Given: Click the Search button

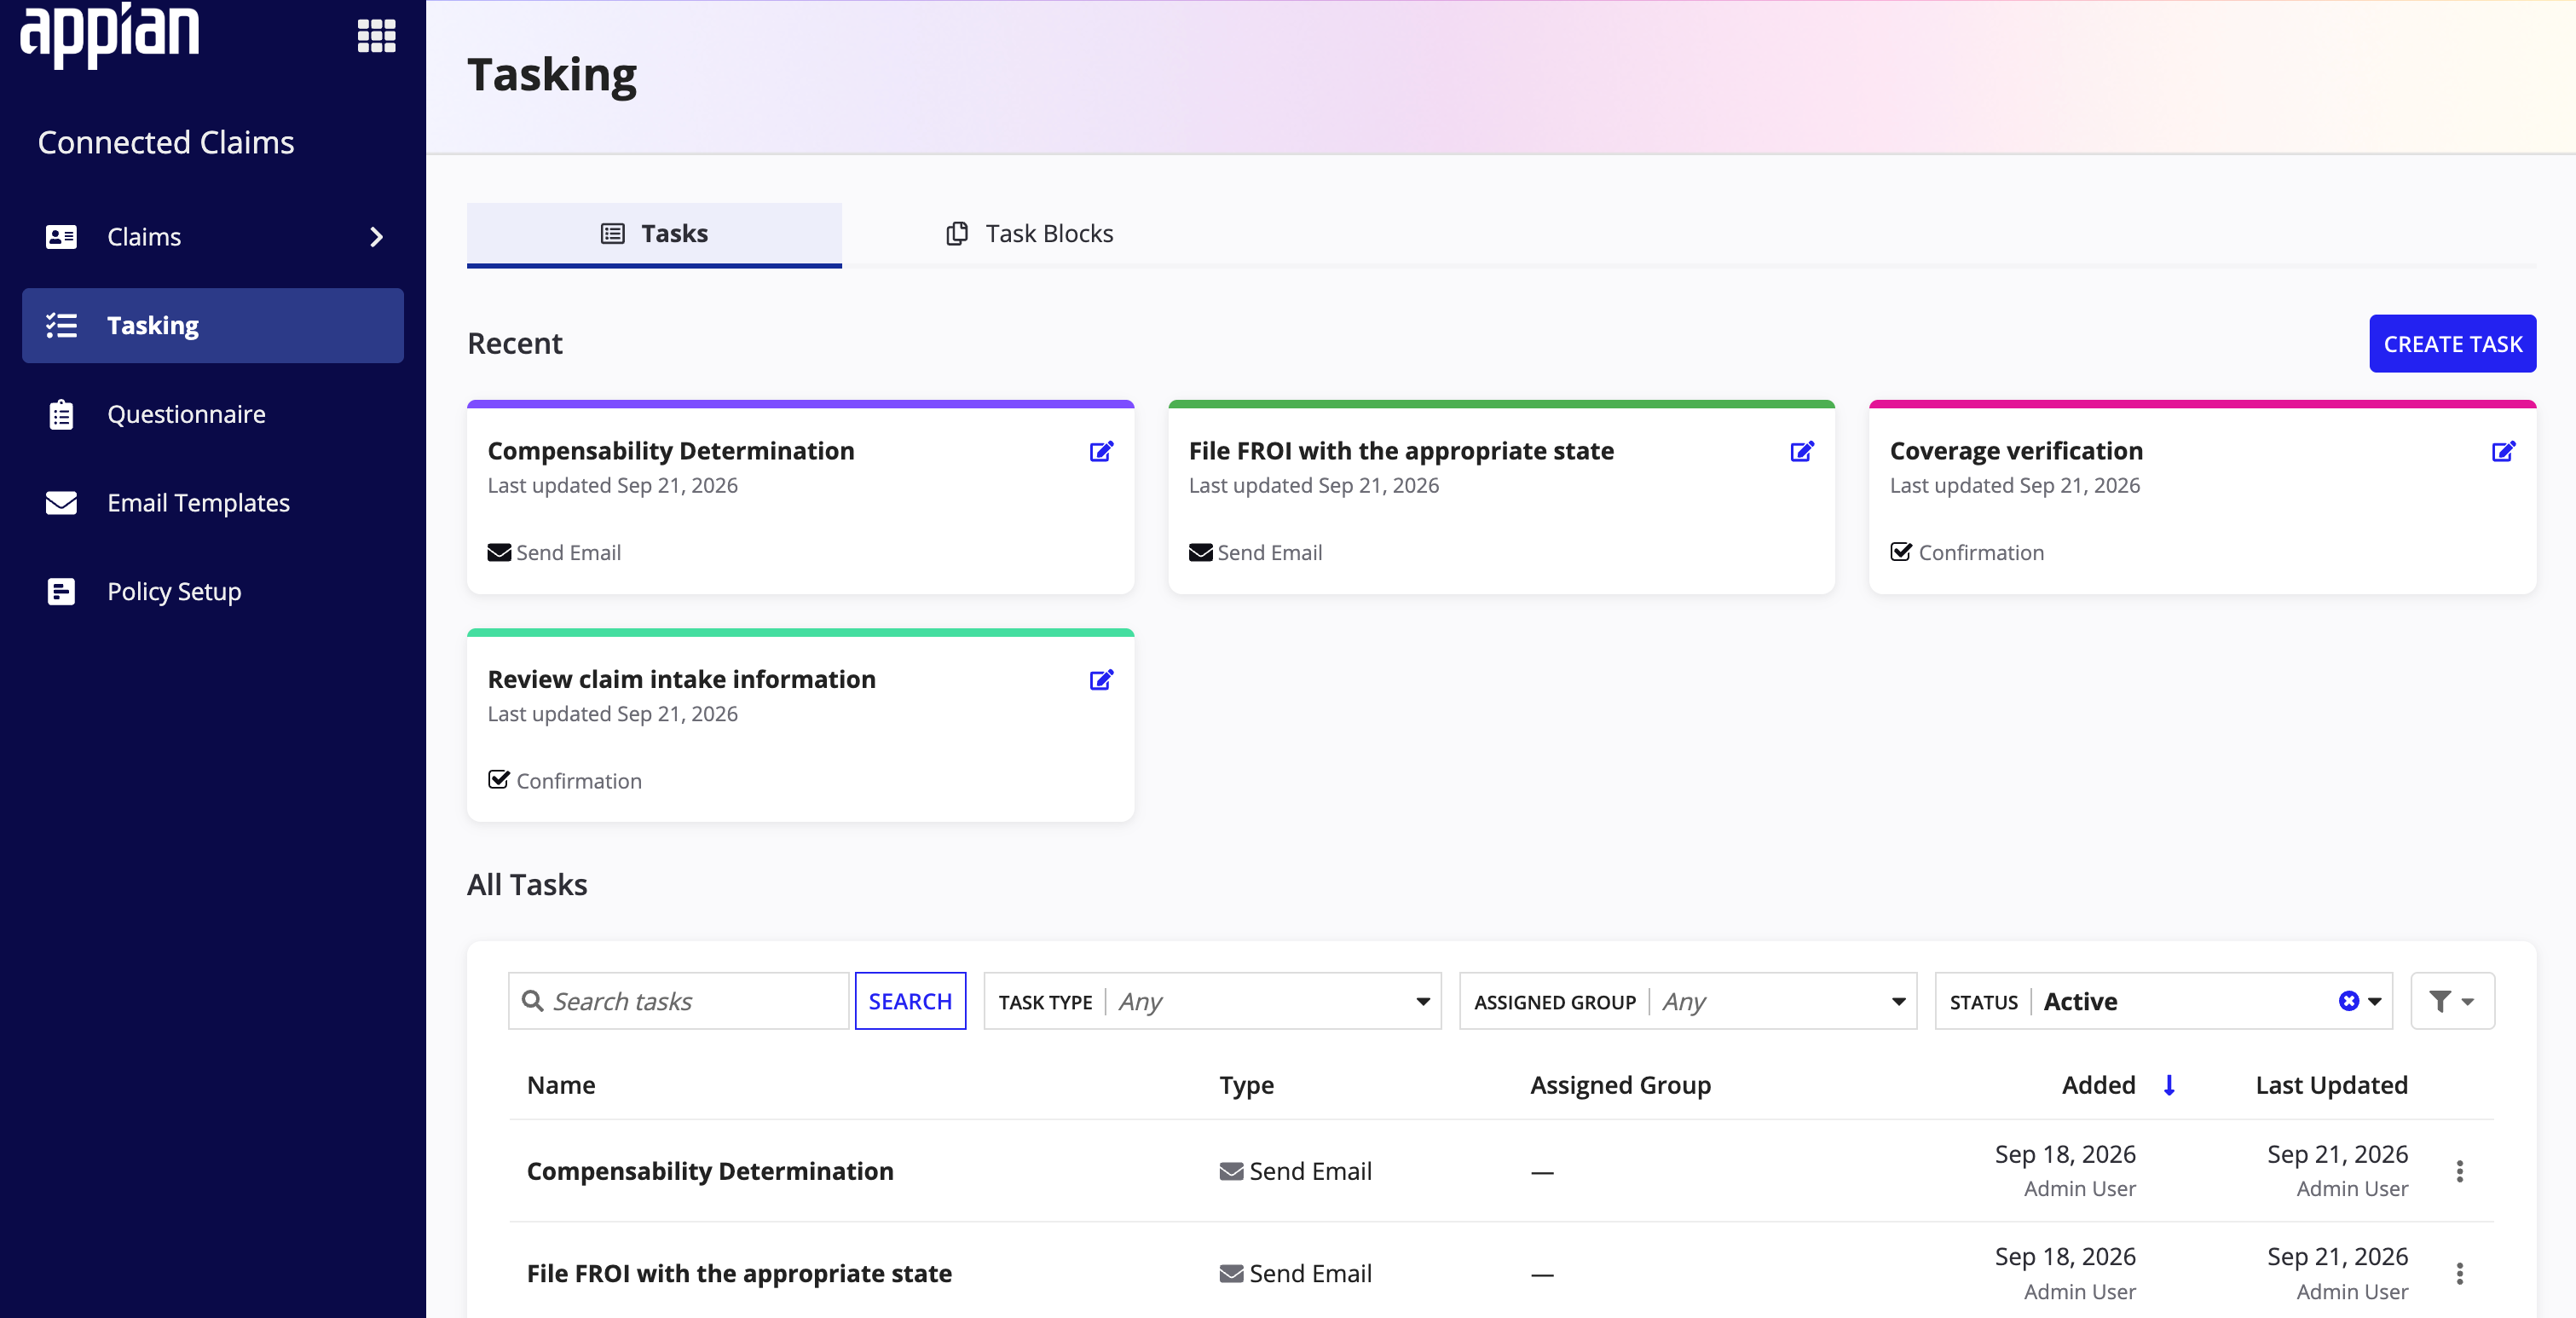Looking at the screenshot, I should [x=910, y=1001].
